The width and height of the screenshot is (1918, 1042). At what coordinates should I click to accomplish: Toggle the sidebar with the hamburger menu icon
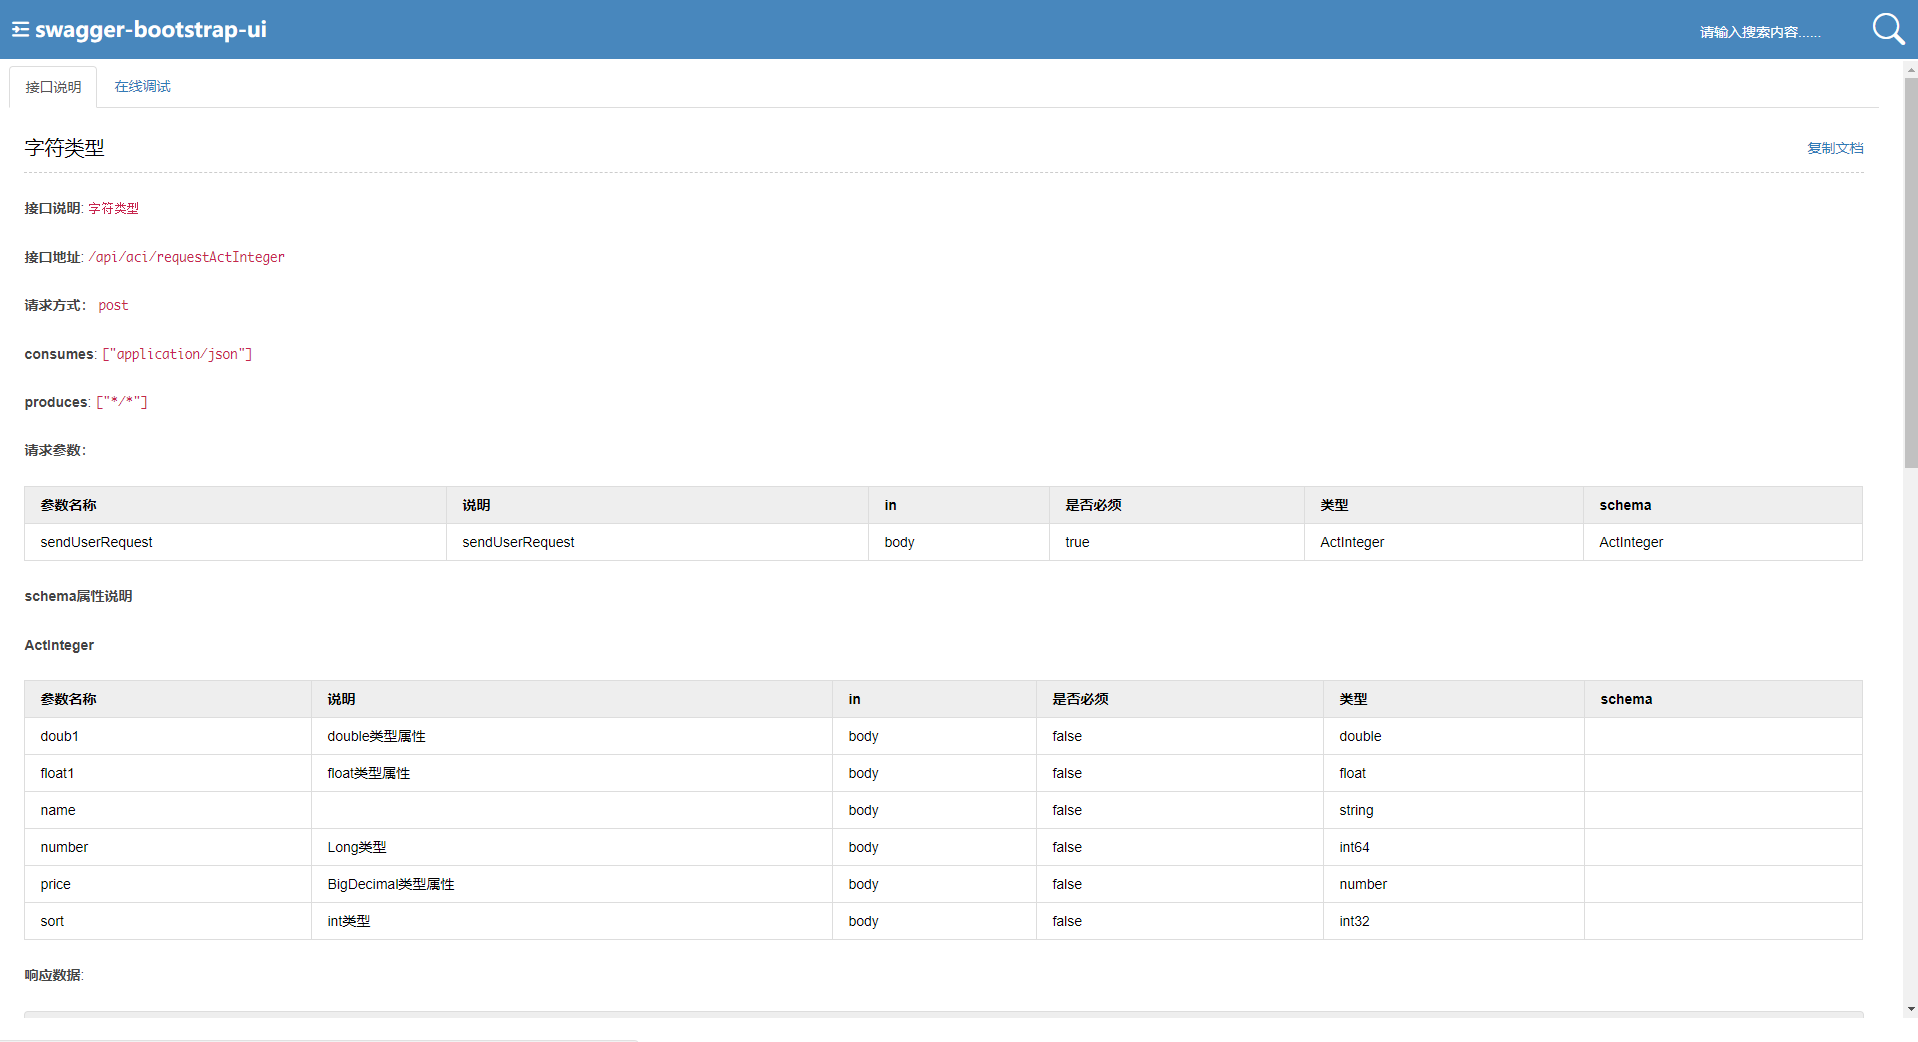[20, 30]
